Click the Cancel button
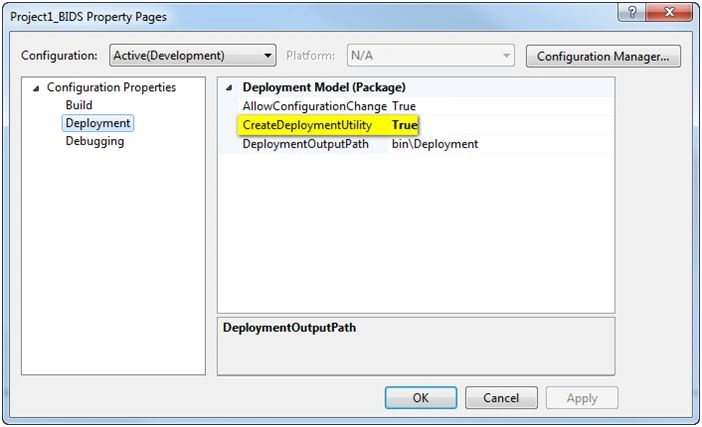The height and width of the screenshot is (427, 702). [501, 398]
